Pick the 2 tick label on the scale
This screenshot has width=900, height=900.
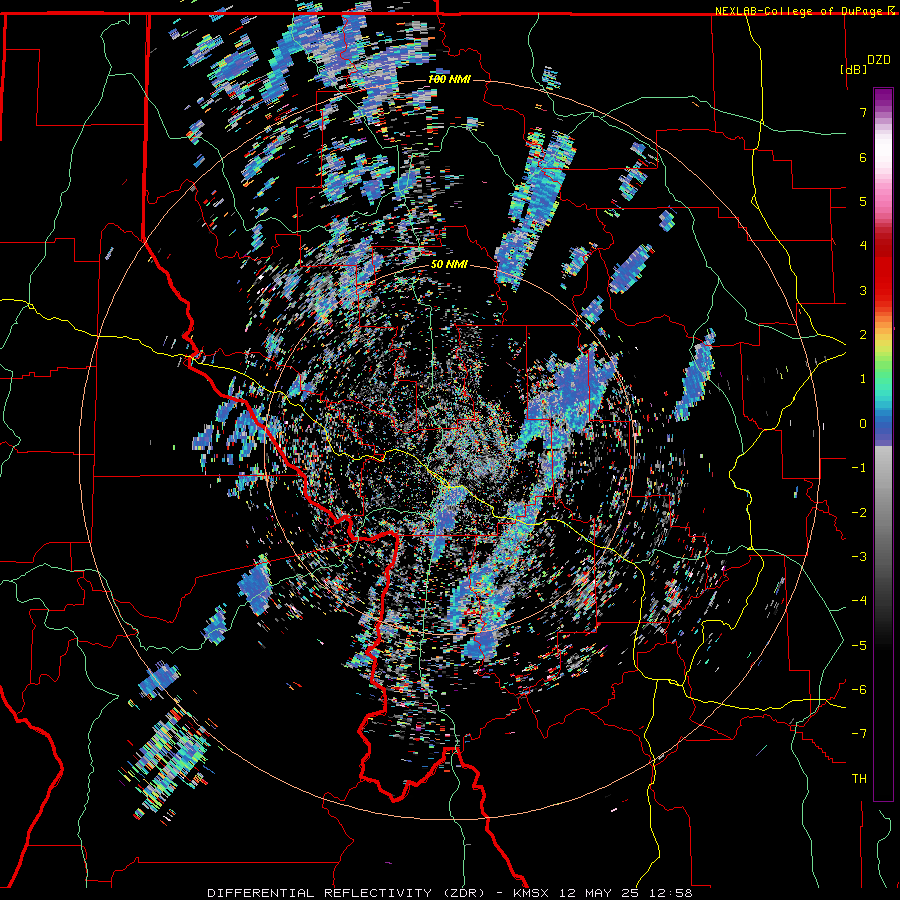pos(863,335)
